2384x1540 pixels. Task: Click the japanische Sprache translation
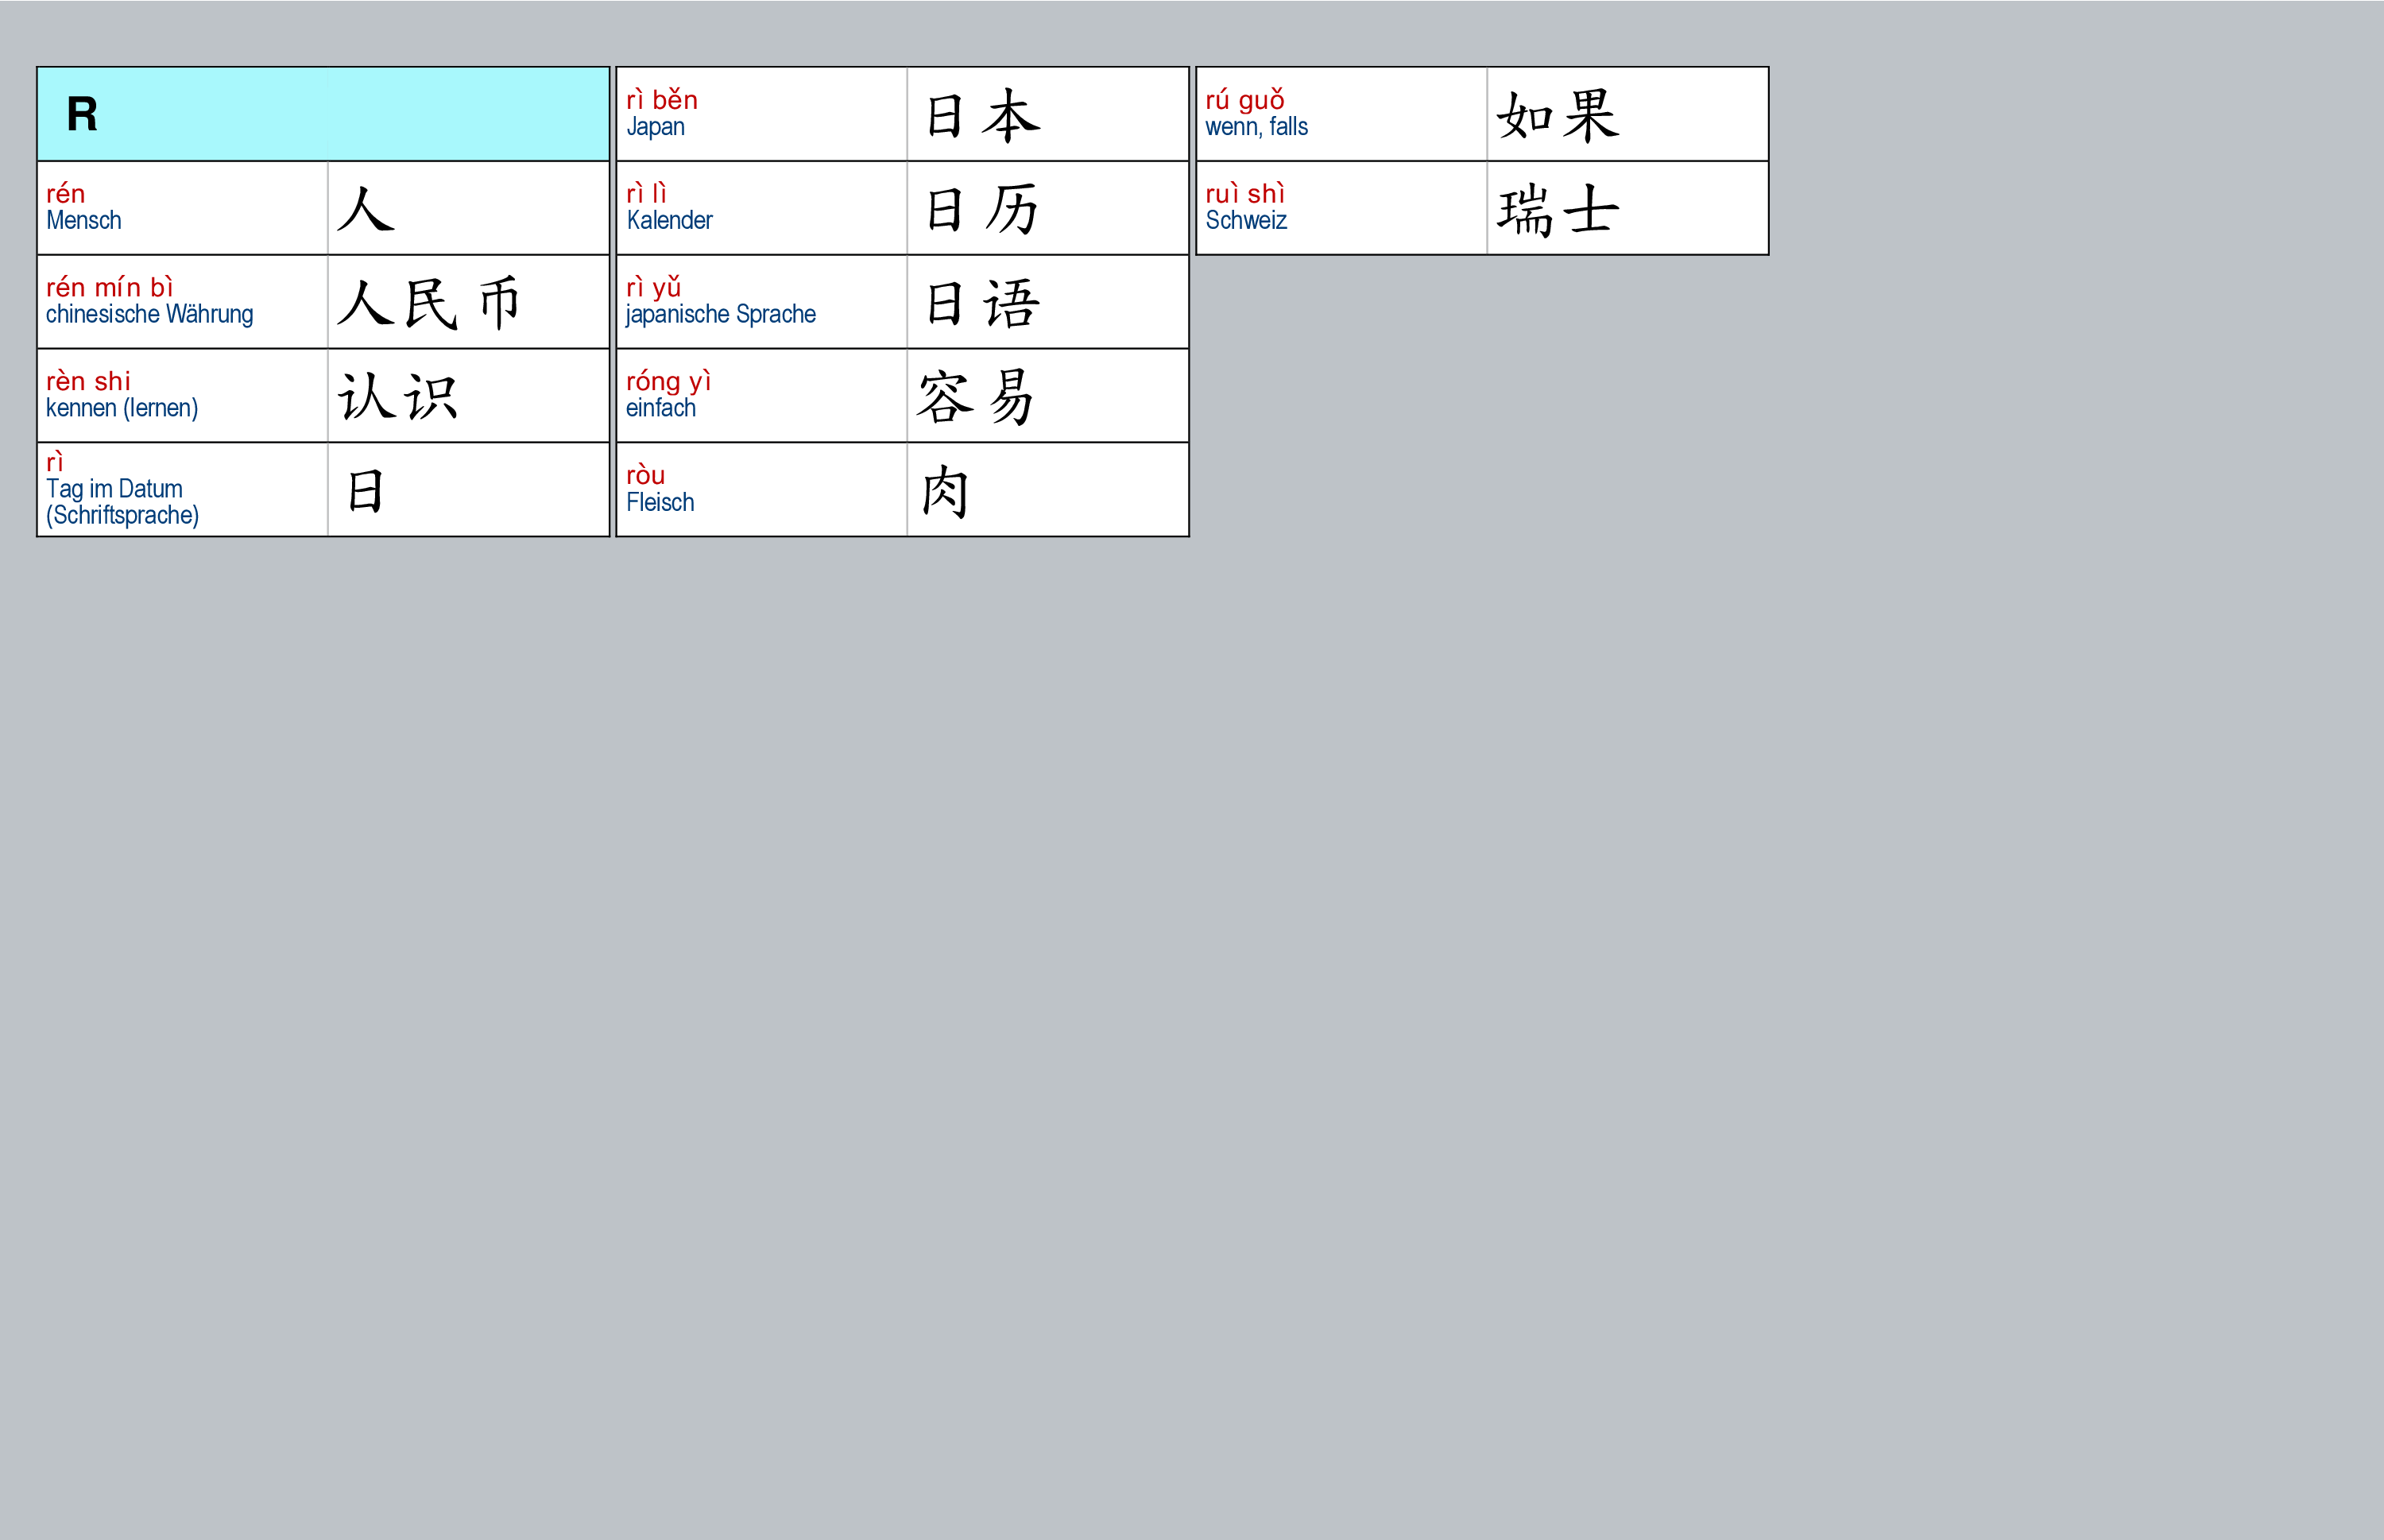[720, 314]
